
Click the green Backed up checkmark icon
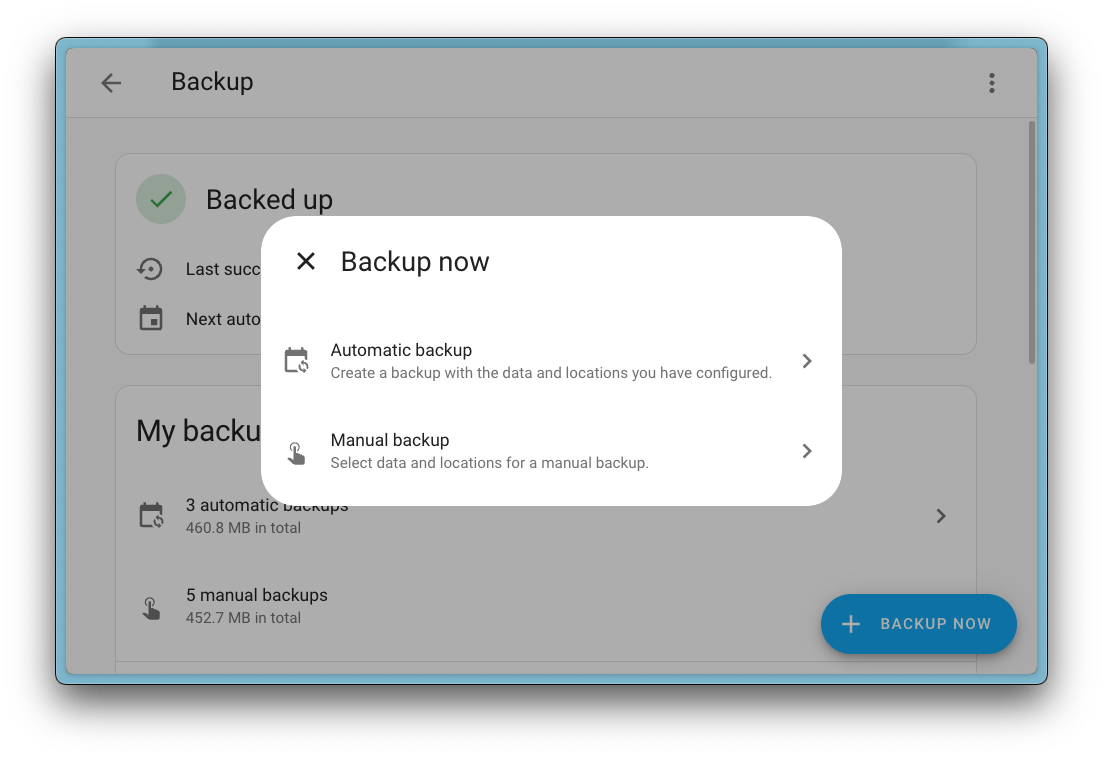(160, 198)
